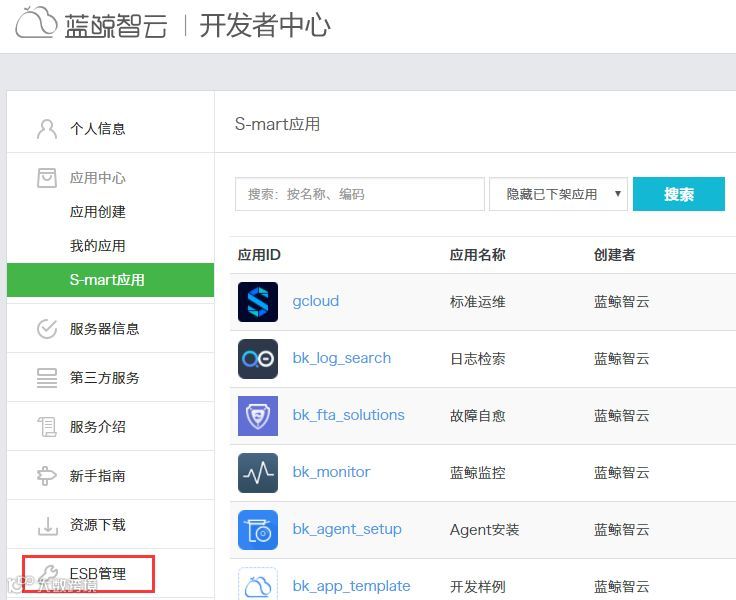Screen dimensions: 736x600
Task: Open 服务器信息 in the sidebar
Action: click(x=104, y=329)
